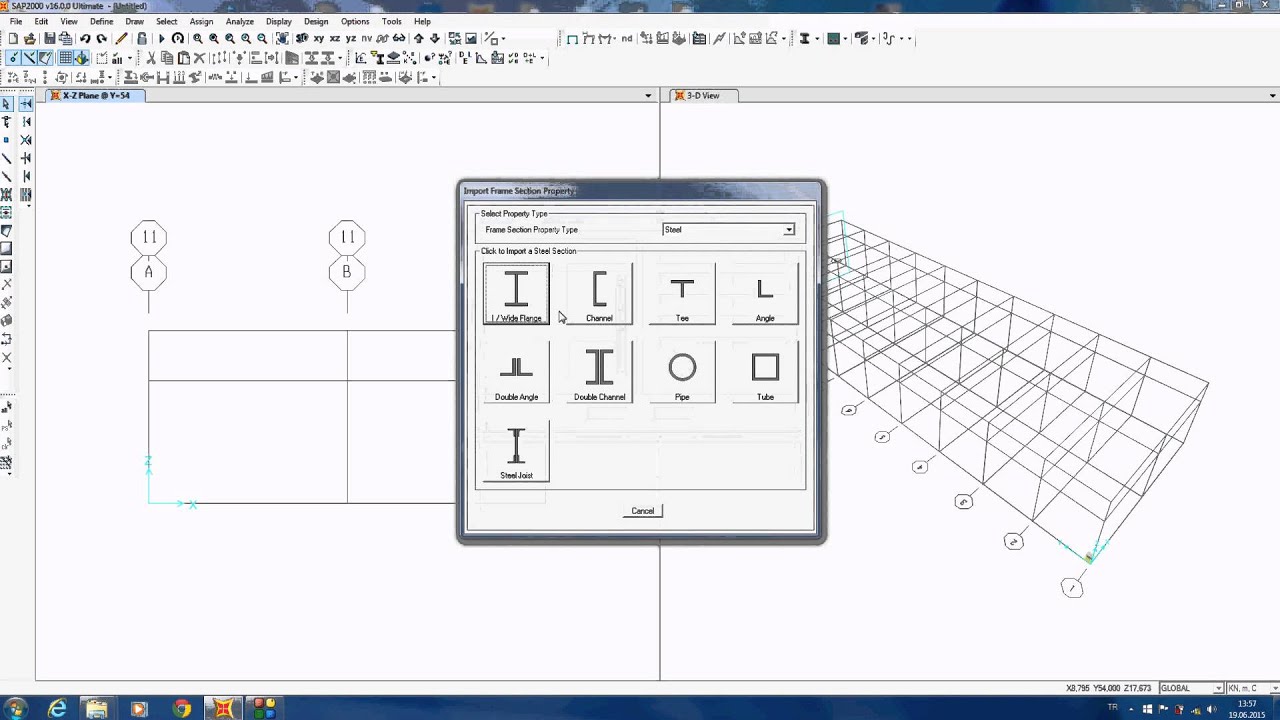The height and width of the screenshot is (720, 1280).
Task: Import a Steel Joist section
Action: tap(516, 452)
